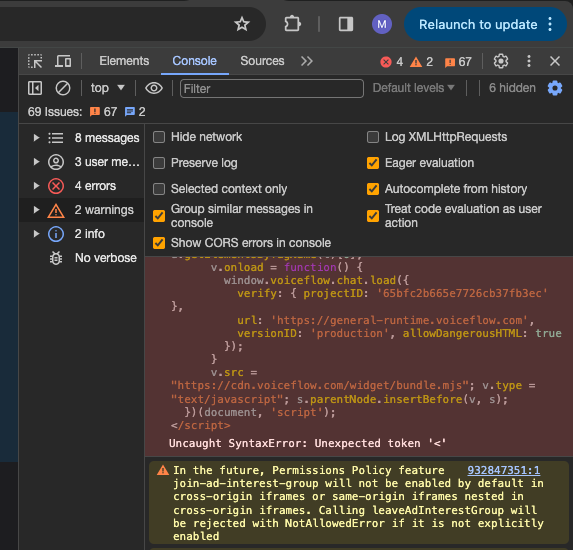Clear the console with the circle-slash icon
This screenshot has height=550, width=573.
pyautogui.click(x=62, y=88)
